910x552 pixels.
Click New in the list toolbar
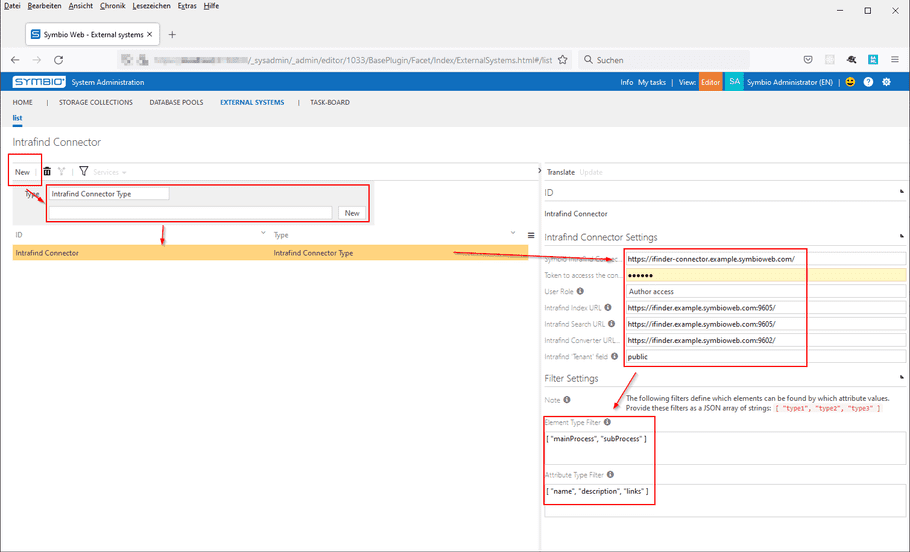22,172
